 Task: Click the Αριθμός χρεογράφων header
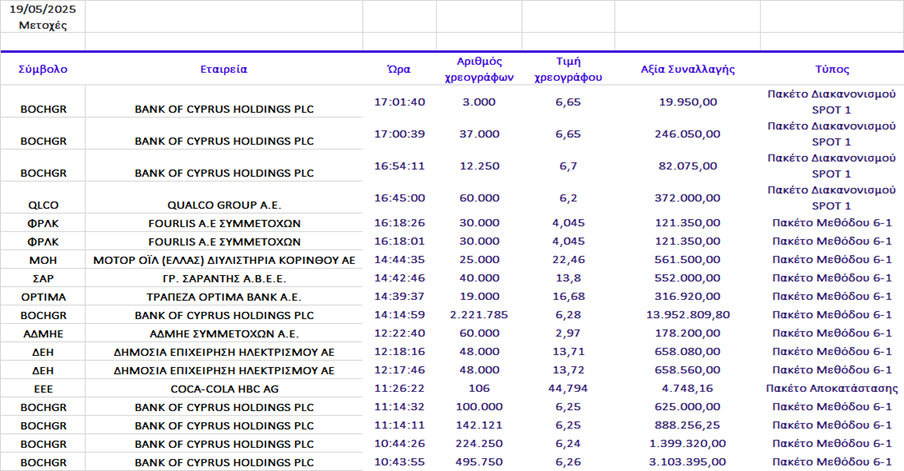[479, 69]
